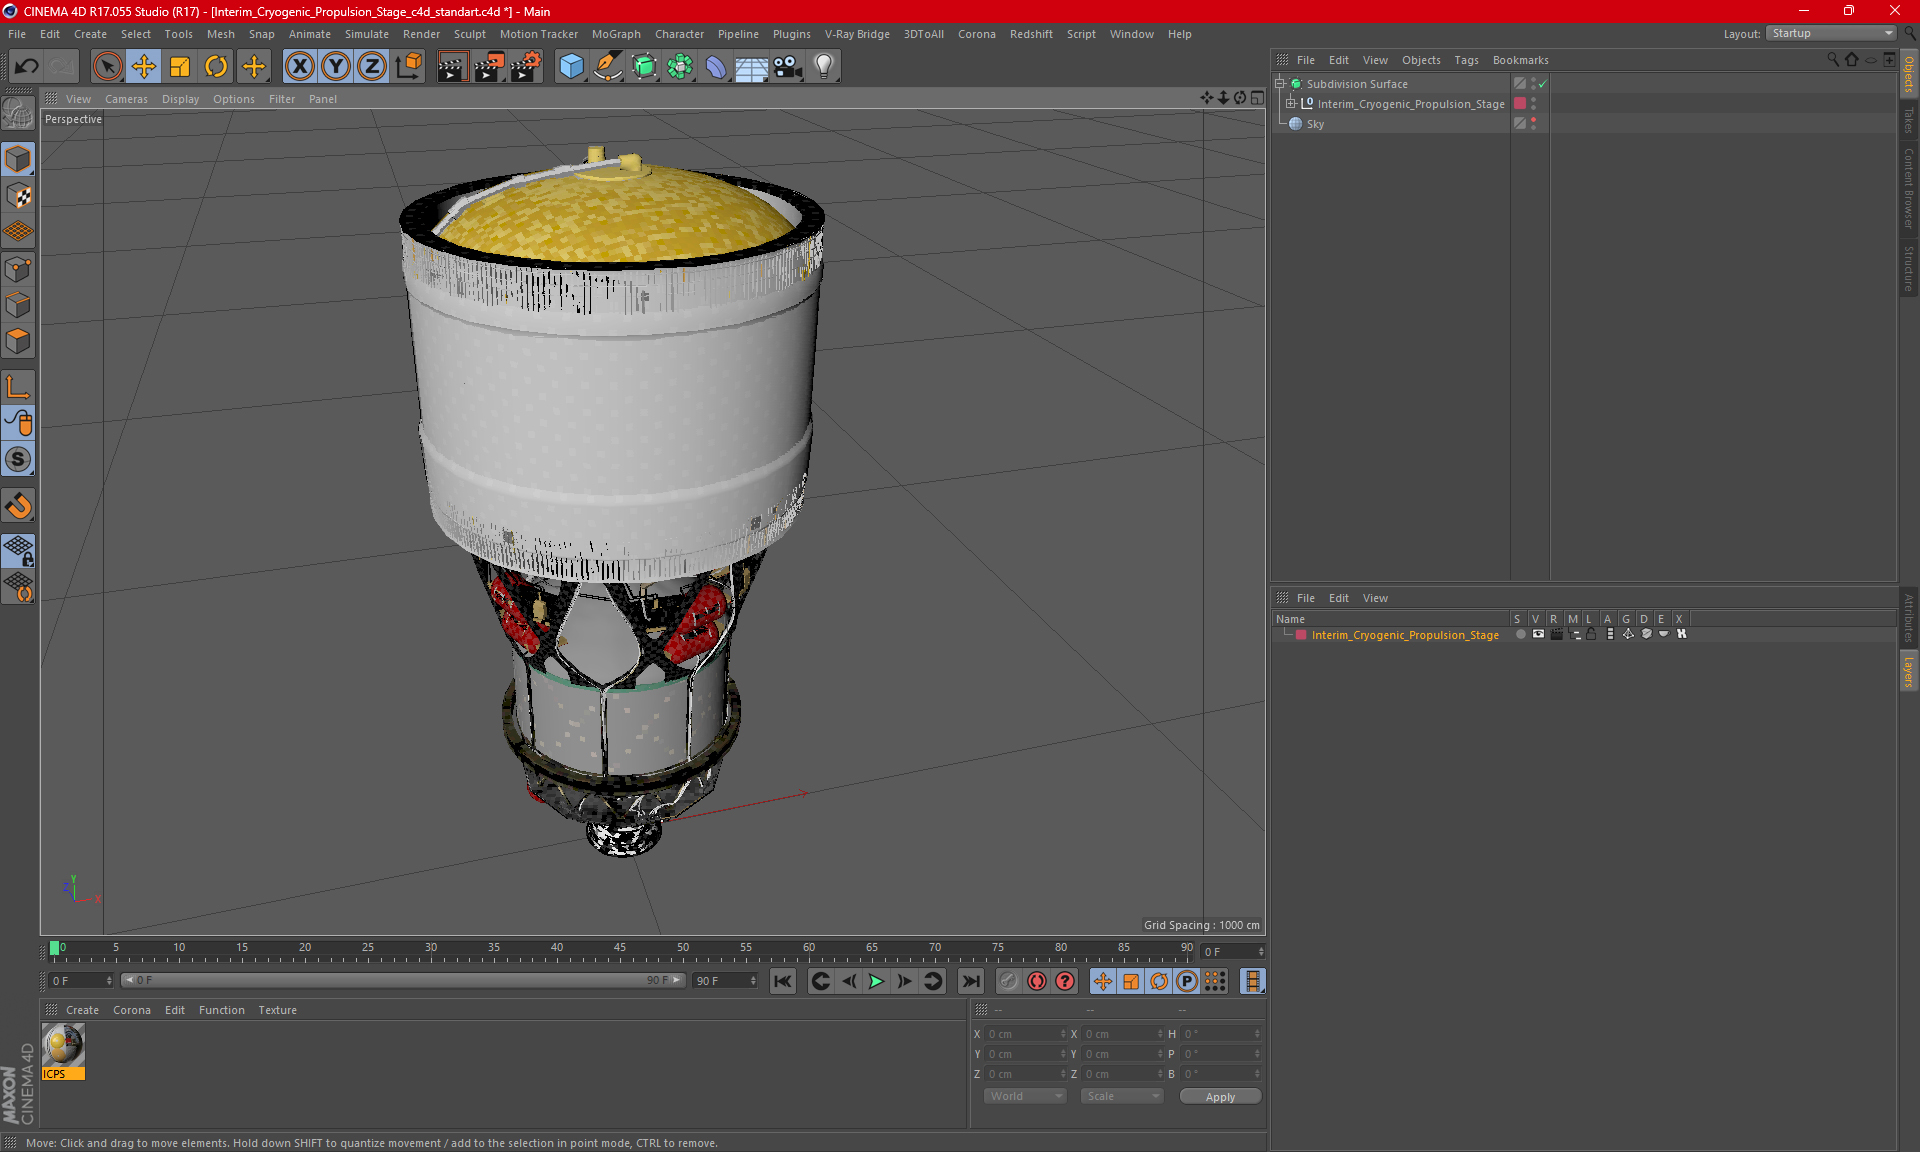Add a Cube primitive object
The height and width of the screenshot is (1152, 1920).
click(571, 66)
